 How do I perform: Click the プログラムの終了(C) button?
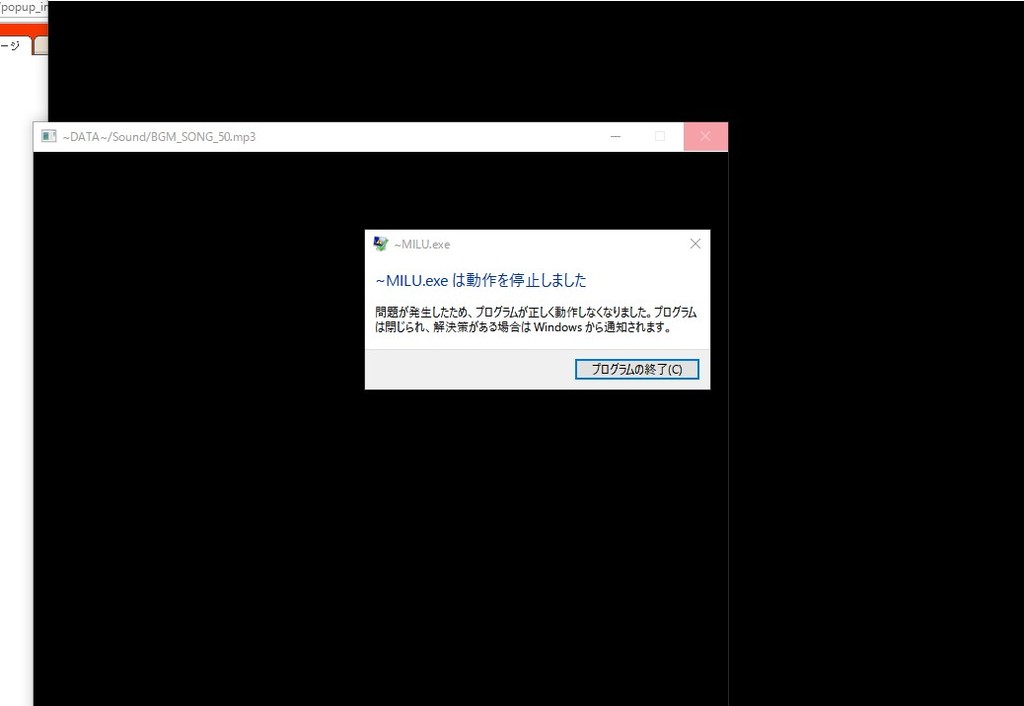click(637, 369)
